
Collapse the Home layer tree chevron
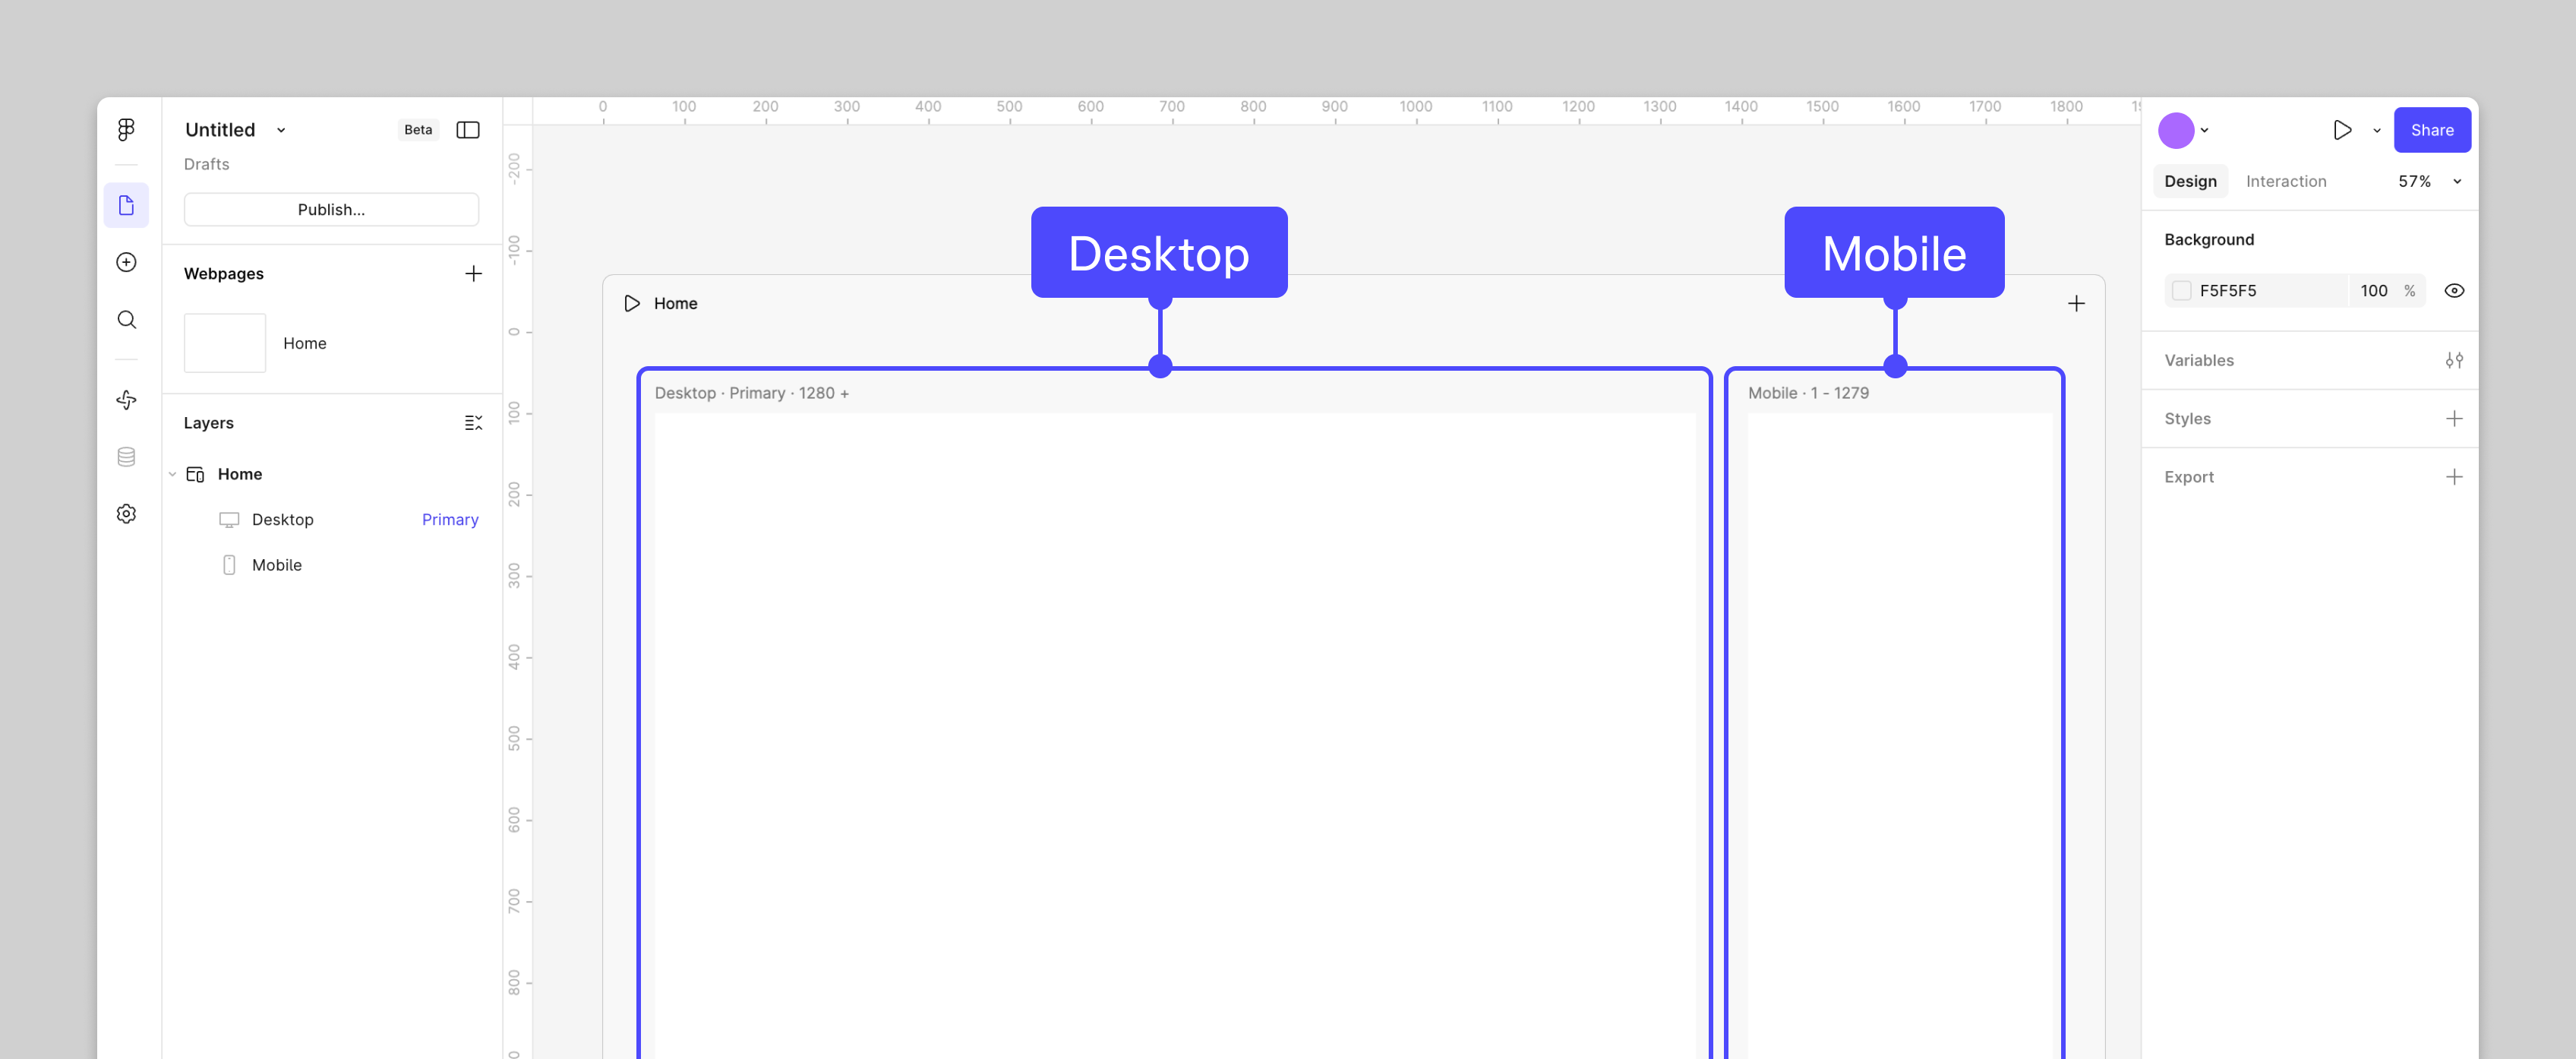coord(173,474)
